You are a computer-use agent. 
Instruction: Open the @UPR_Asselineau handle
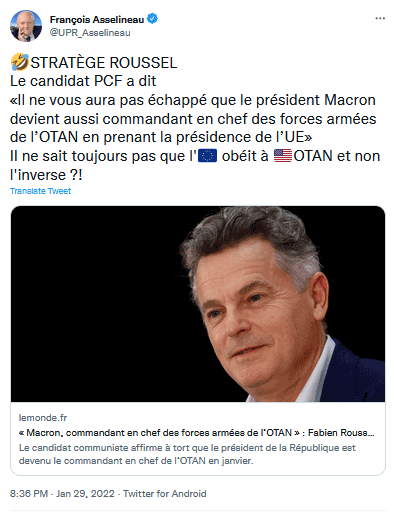point(90,33)
